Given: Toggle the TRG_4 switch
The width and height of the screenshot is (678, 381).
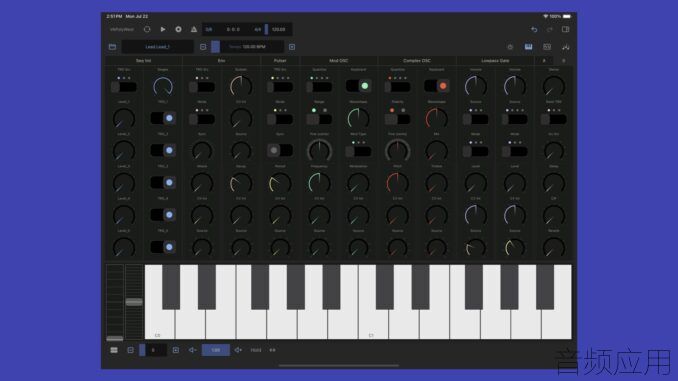Looking at the screenshot, I should point(163,215).
